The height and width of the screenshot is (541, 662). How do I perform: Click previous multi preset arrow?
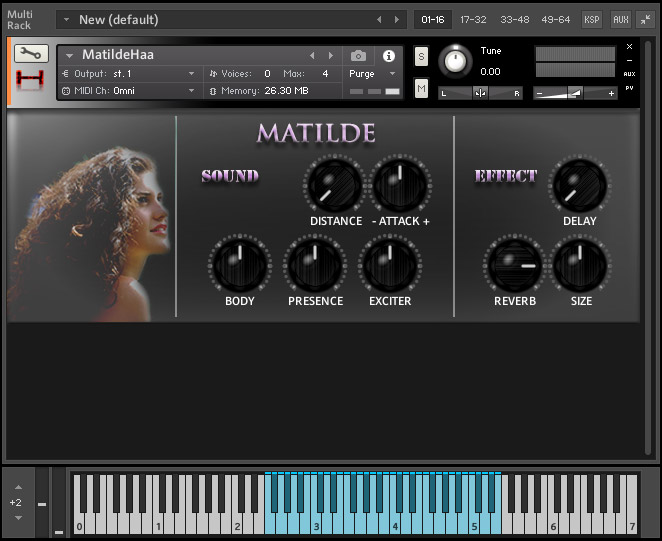[x=379, y=19]
